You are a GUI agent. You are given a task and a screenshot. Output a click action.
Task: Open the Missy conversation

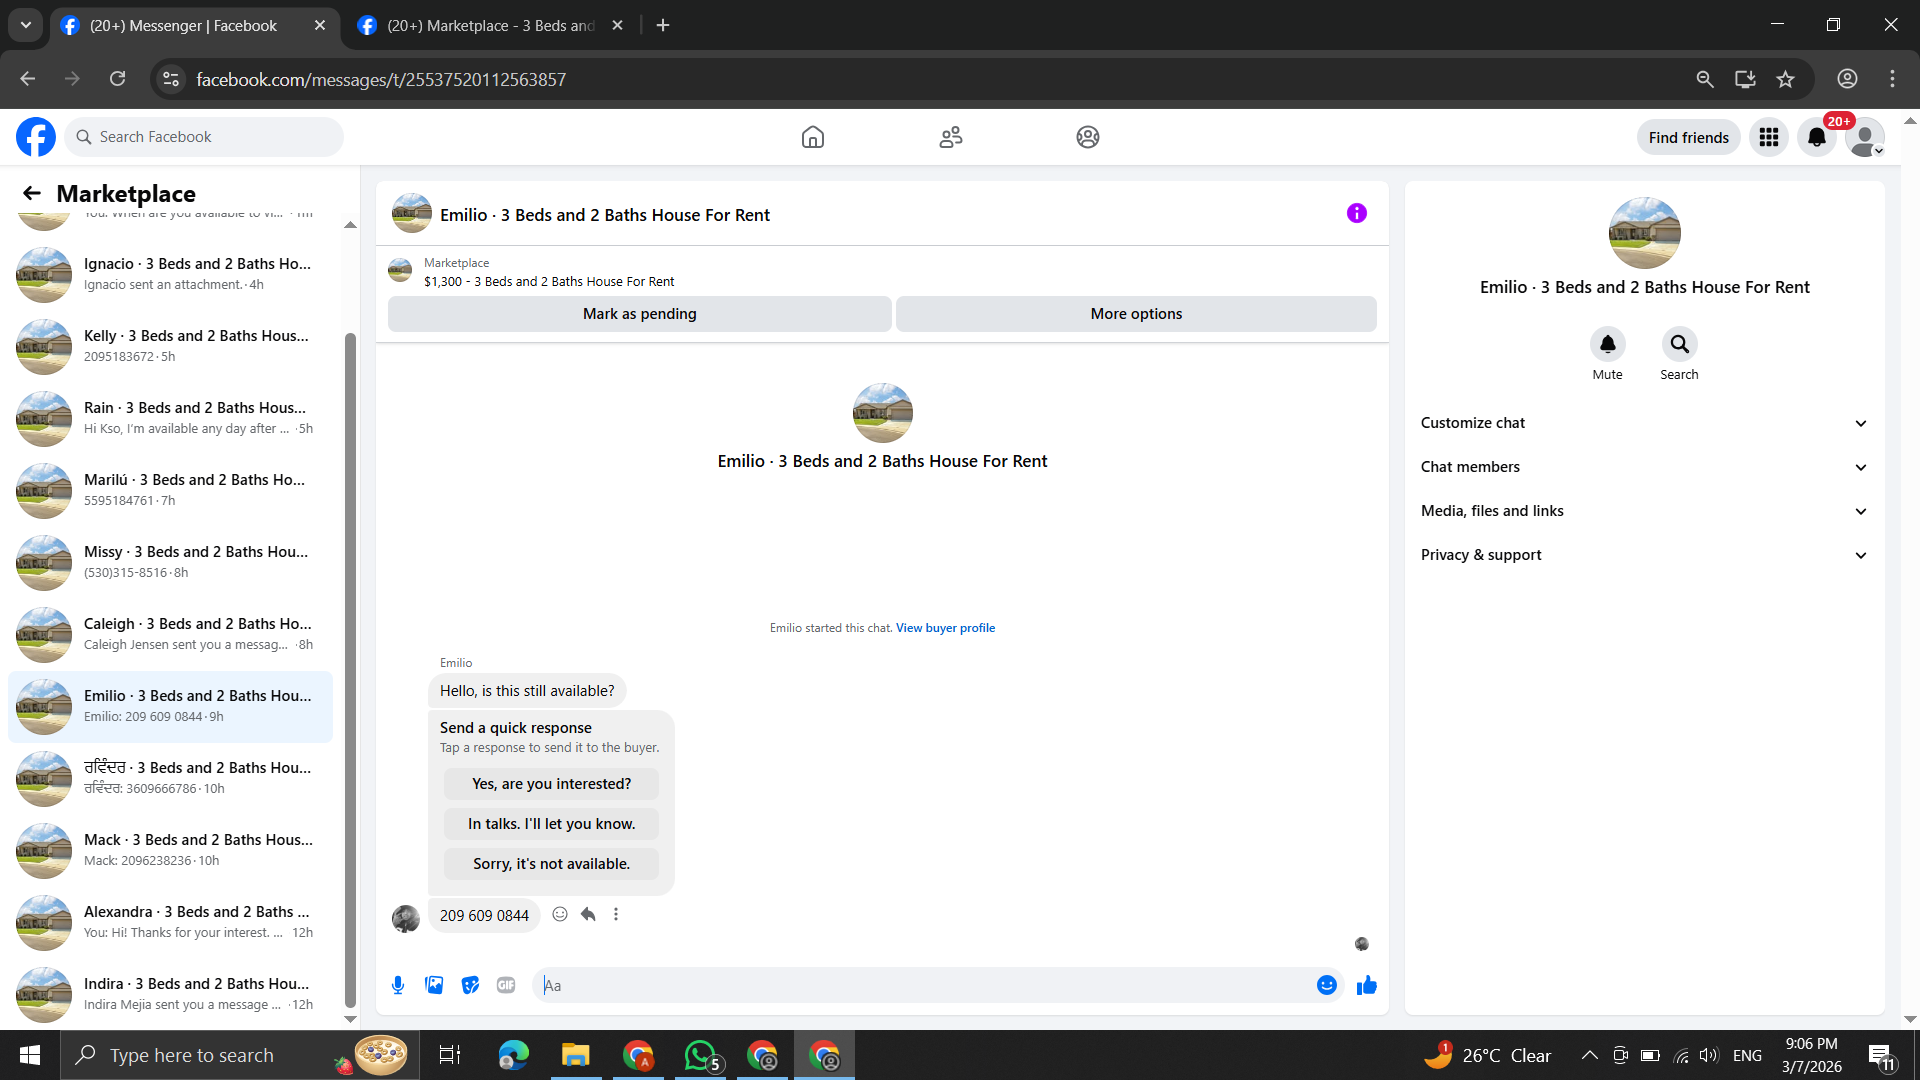coord(170,563)
